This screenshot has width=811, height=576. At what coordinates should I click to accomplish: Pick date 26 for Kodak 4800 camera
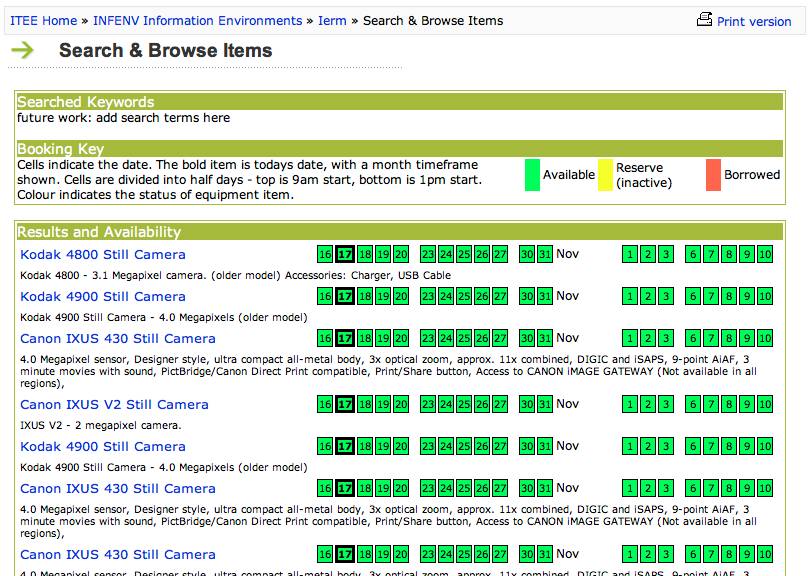(x=482, y=254)
